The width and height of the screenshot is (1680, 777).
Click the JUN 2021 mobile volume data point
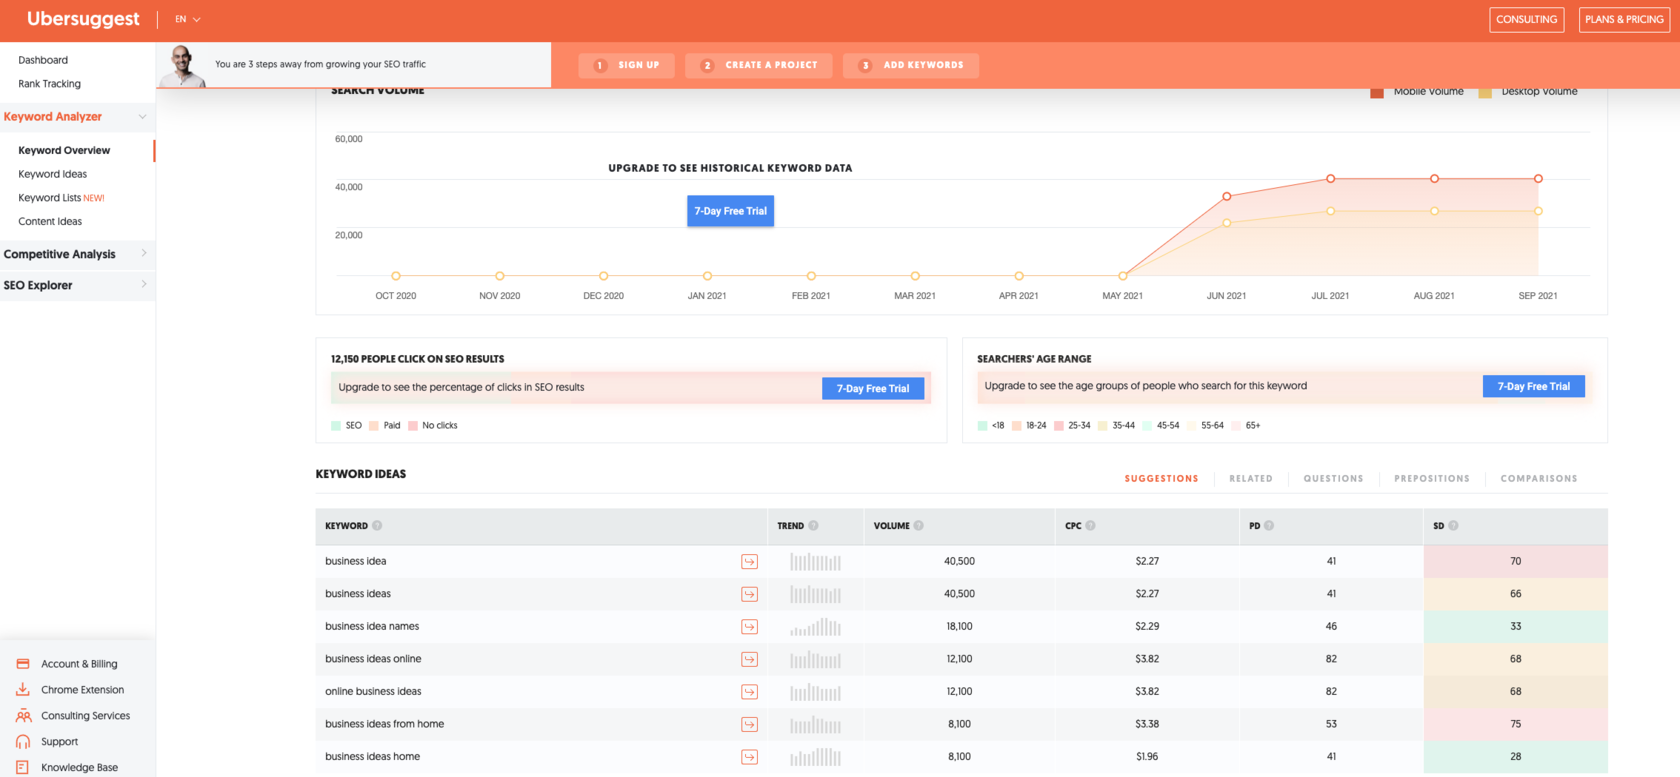pyautogui.click(x=1227, y=197)
